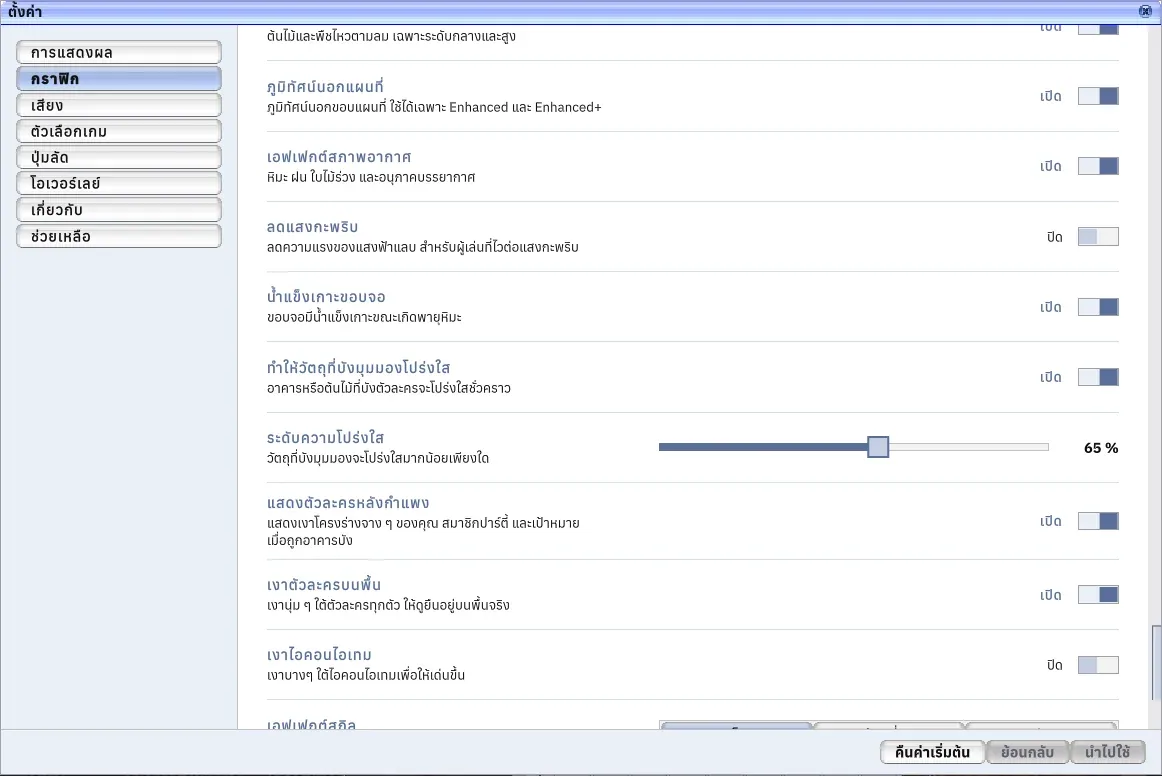The width and height of the screenshot is (1162, 776).
Task: Open the การแสดงผล settings category
Action: pos(119,53)
